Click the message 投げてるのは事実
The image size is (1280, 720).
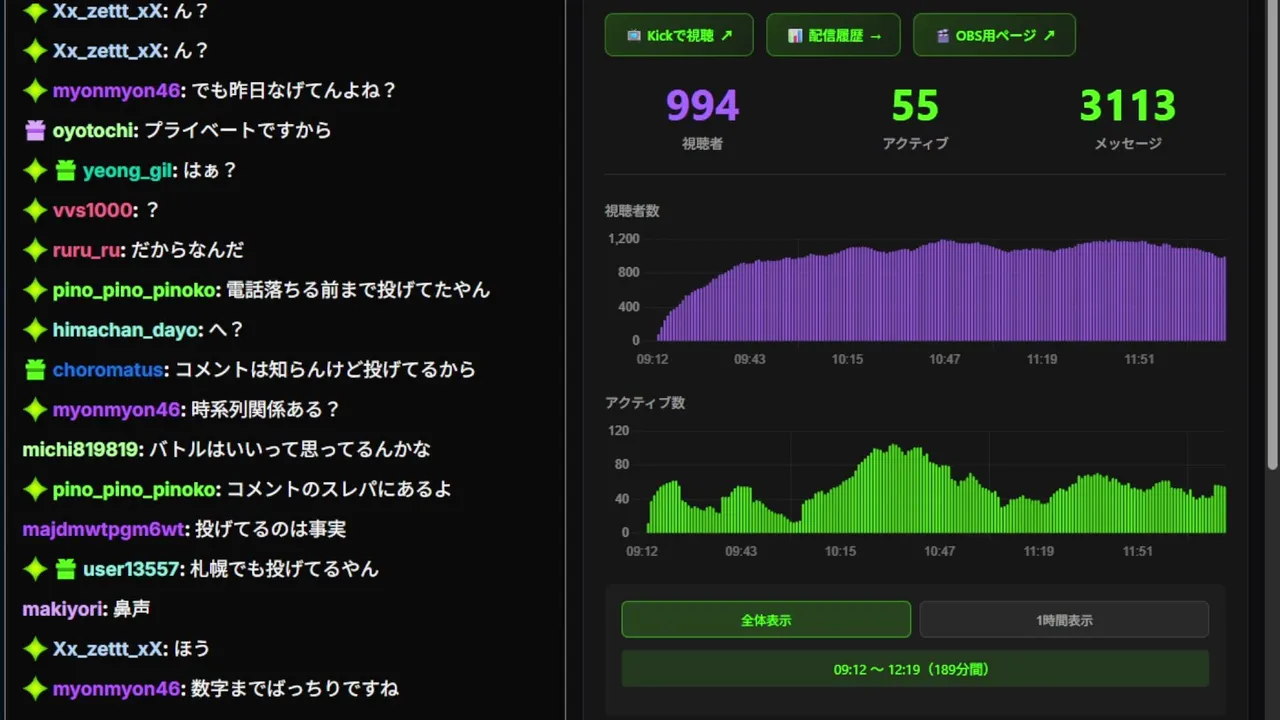coord(270,529)
